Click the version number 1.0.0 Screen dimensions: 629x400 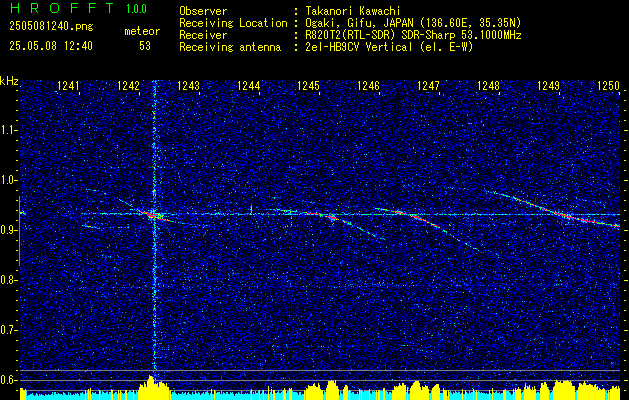(136, 9)
